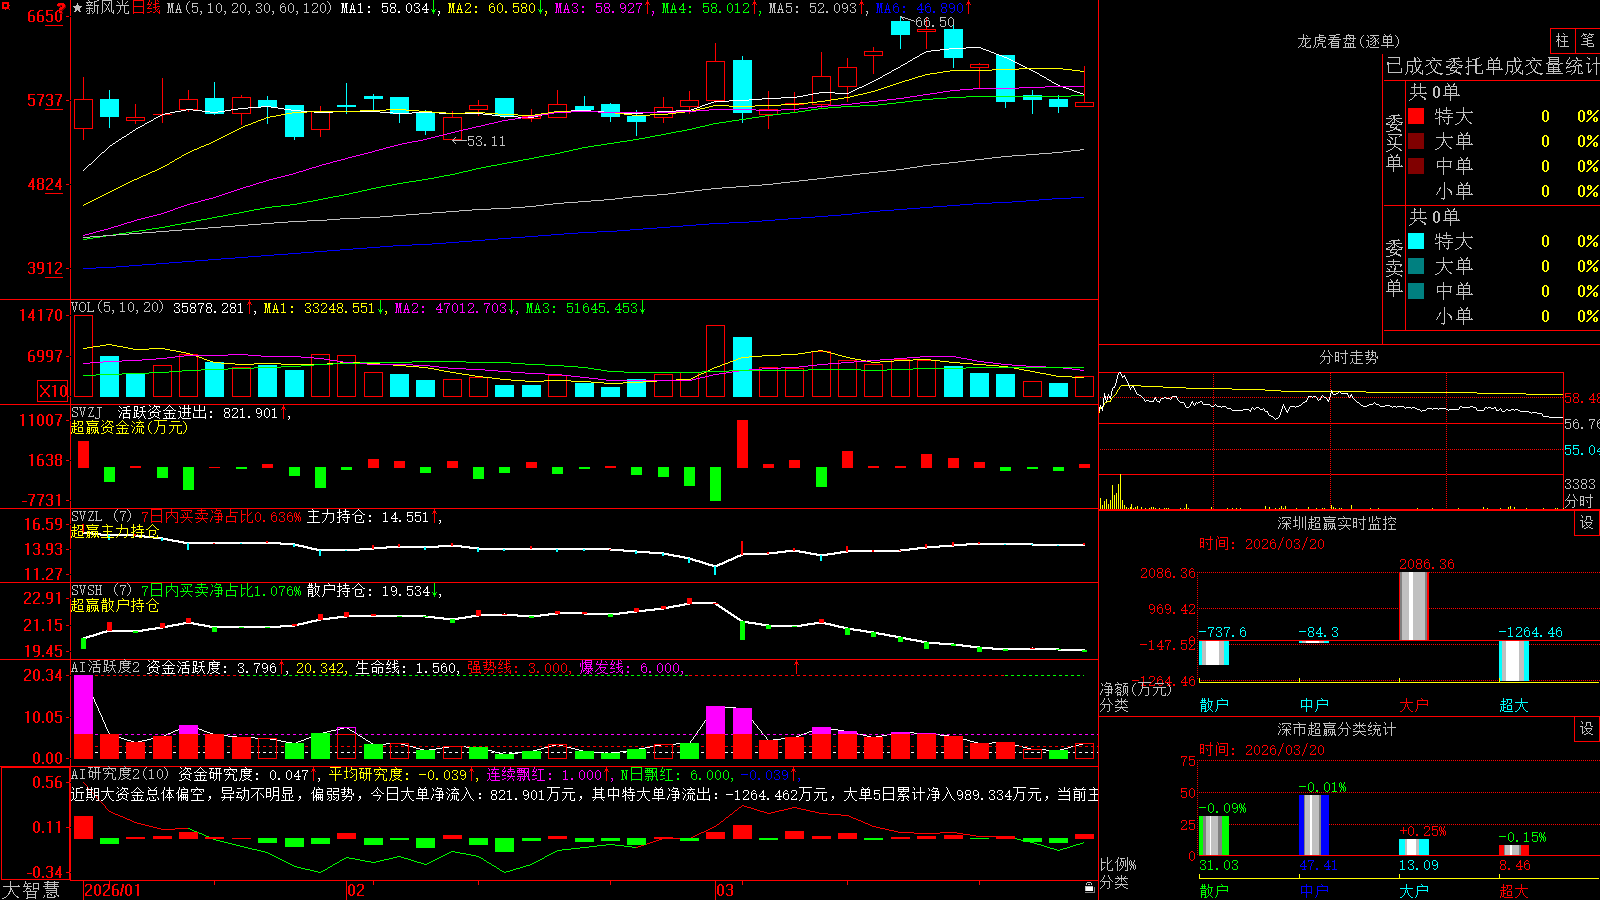Switch the 龙虎看盘 view to 笔 mode
The height and width of the screenshot is (900, 1600).
tap(1587, 40)
